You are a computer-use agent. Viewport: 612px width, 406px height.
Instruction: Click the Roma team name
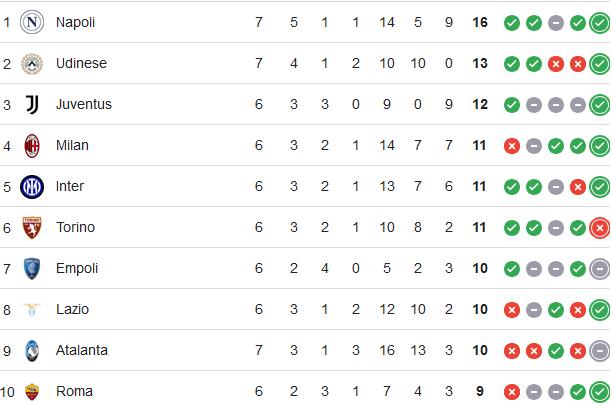pyautogui.click(x=73, y=391)
